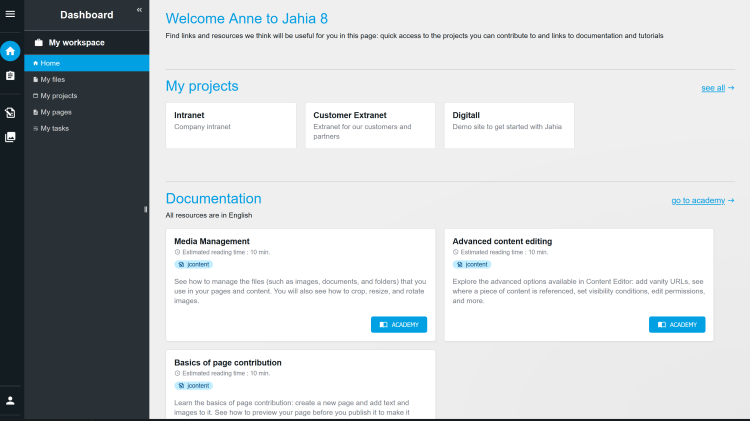Open the jContent icon in rail
Viewport: 750px width, 421px height.
coord(10,112)
